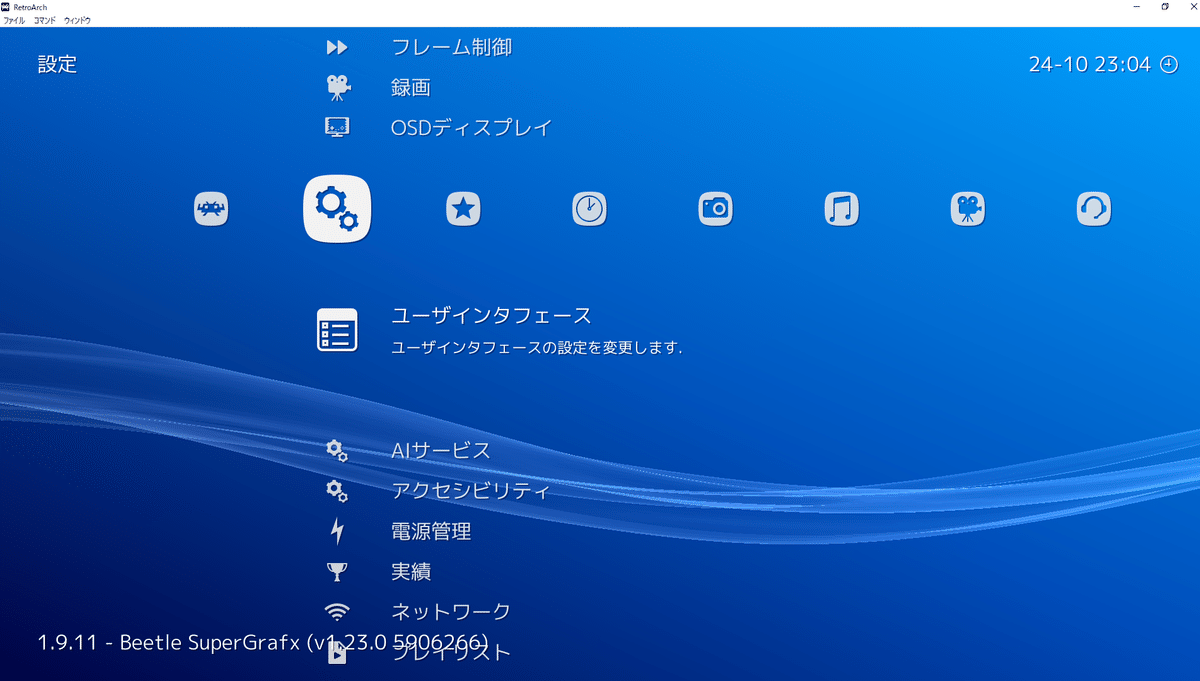
Task: Click the 録画 recording camera icon
Action: pyautogui.click(x=338, y=88)
